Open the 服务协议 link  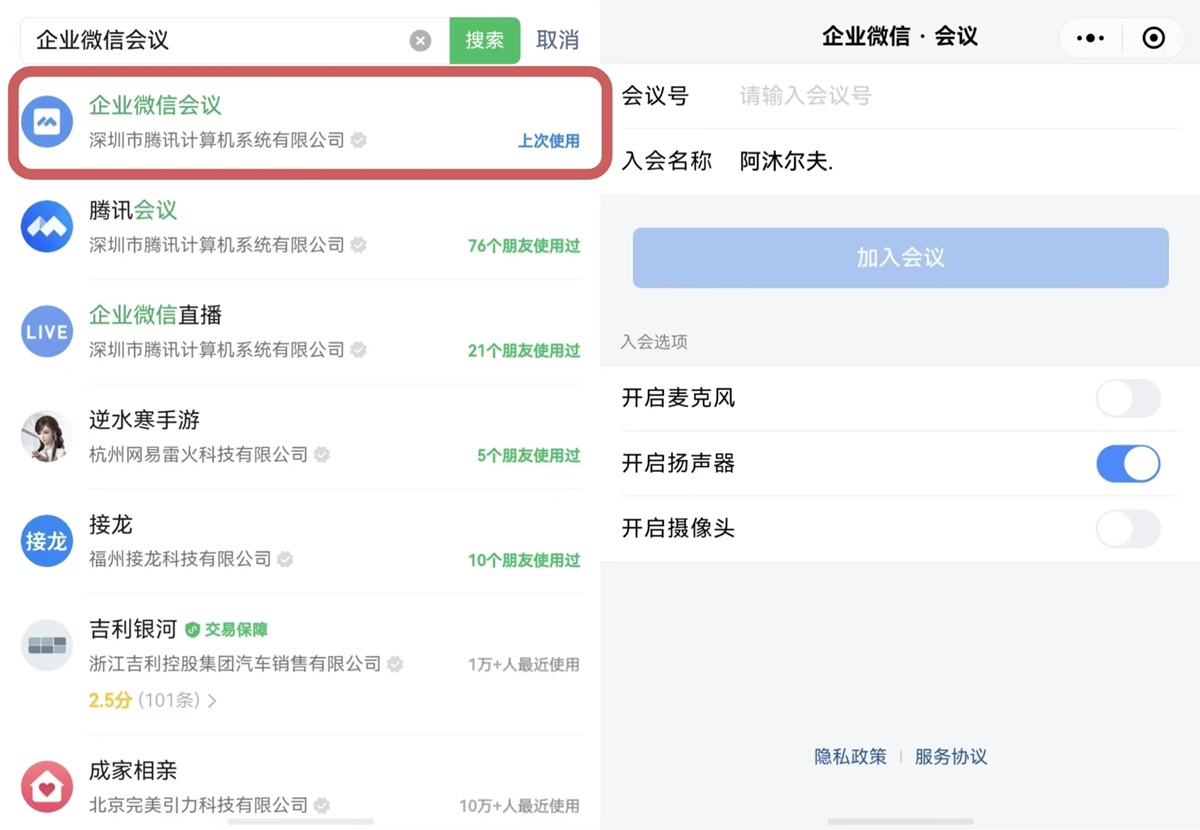(951, 757)
